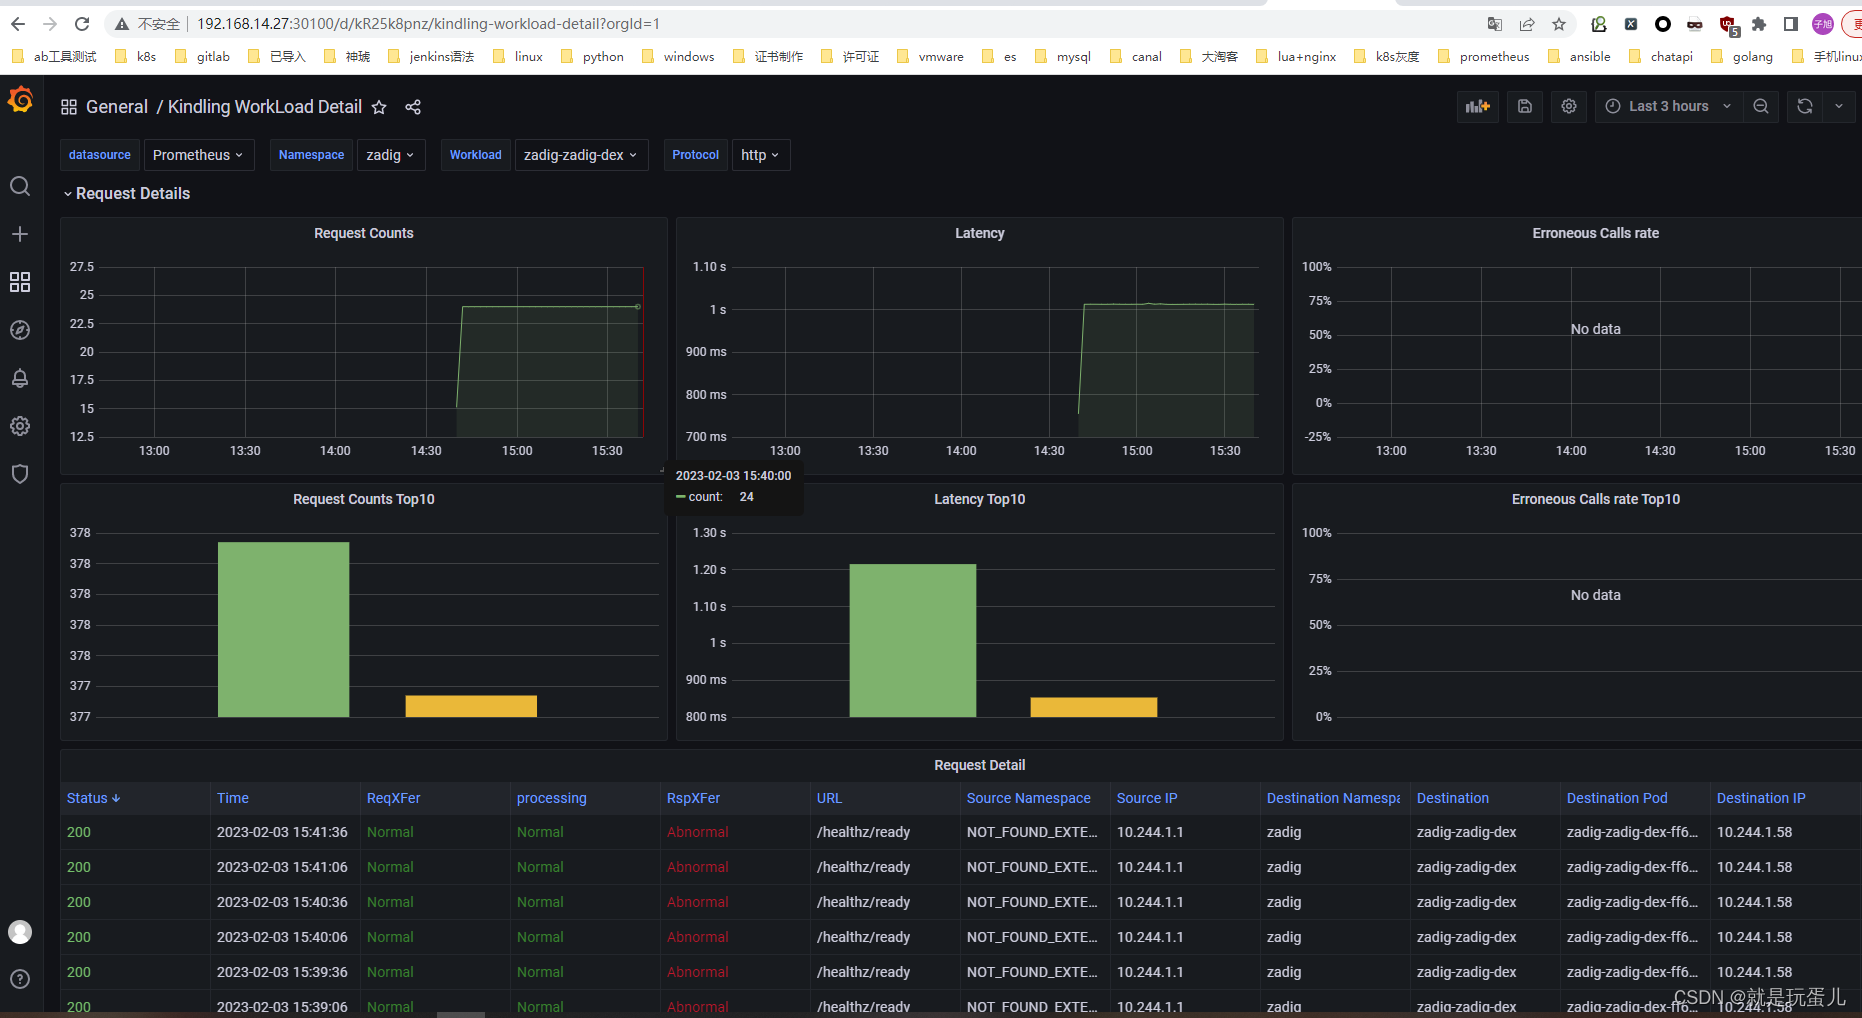The height and width of the screenshot is (1018, 1862).
Task: Open the Prometheus datasource dropdown
Action: coord(198,155)
